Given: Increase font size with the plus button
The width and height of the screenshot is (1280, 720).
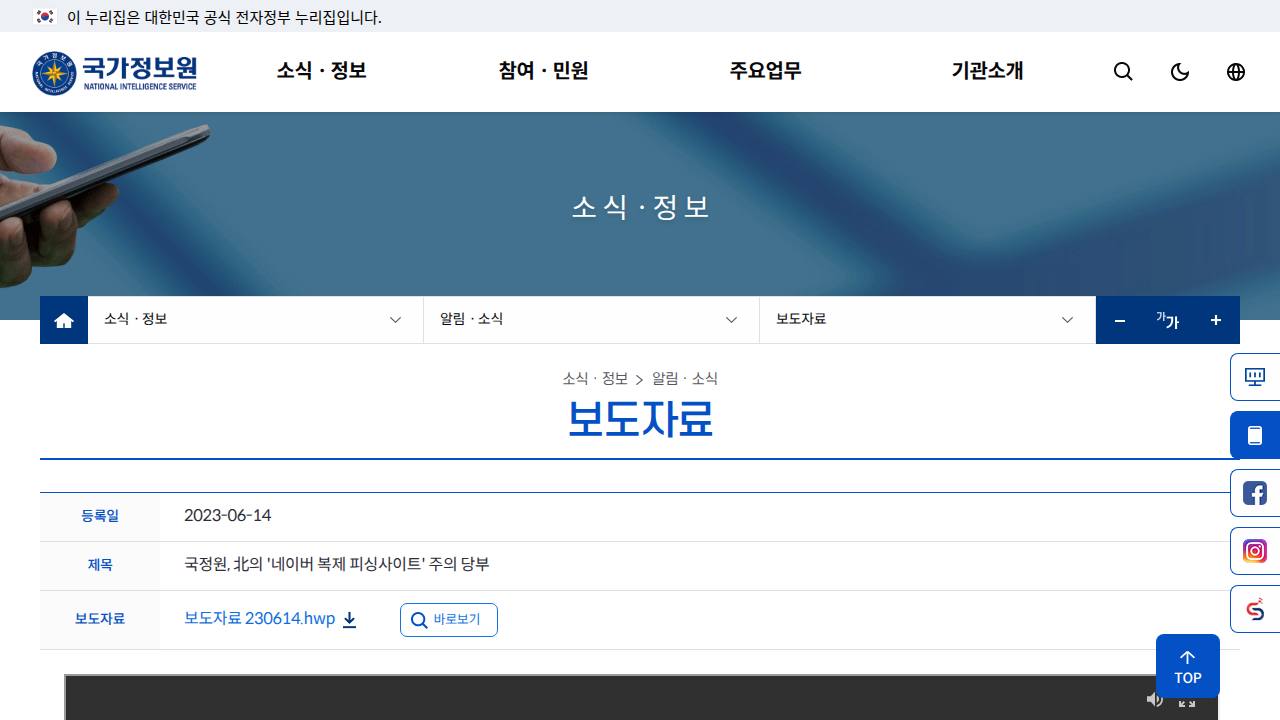Looking at the screenshot, I should point(1216,320).
